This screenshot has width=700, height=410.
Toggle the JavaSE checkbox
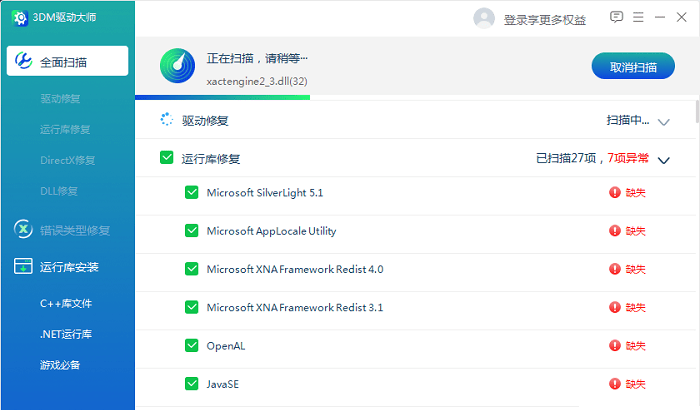[192, 383]
